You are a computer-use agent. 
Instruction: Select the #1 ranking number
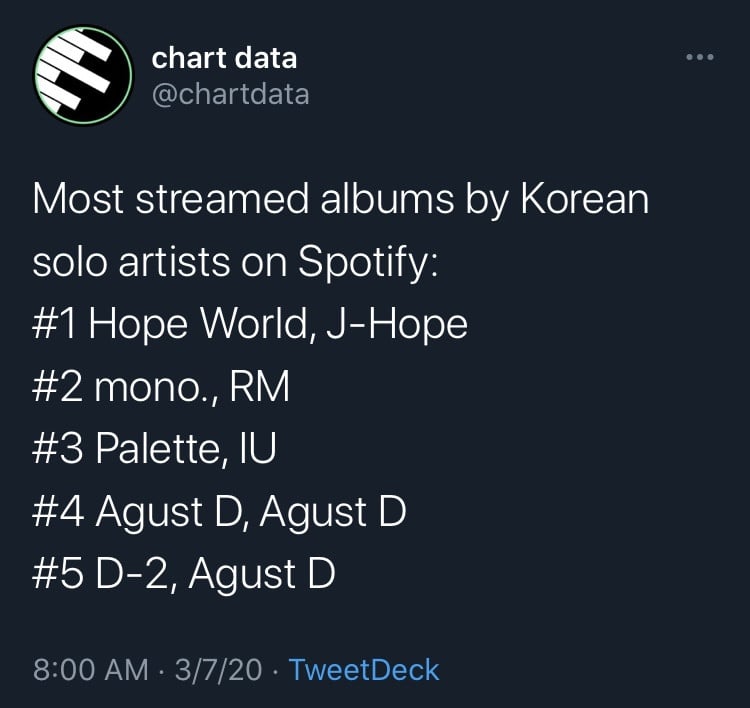pos(54,324)
